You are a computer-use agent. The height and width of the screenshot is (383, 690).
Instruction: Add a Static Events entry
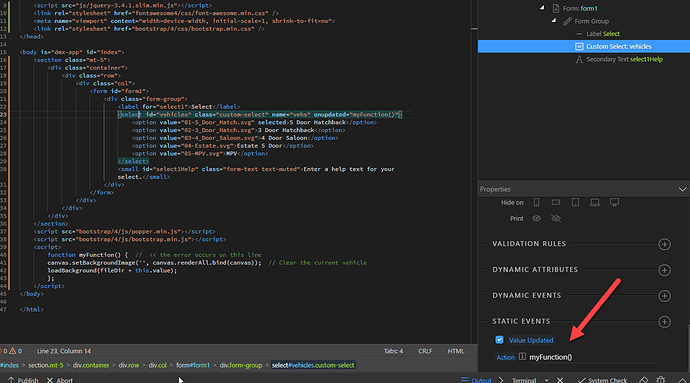664,322
